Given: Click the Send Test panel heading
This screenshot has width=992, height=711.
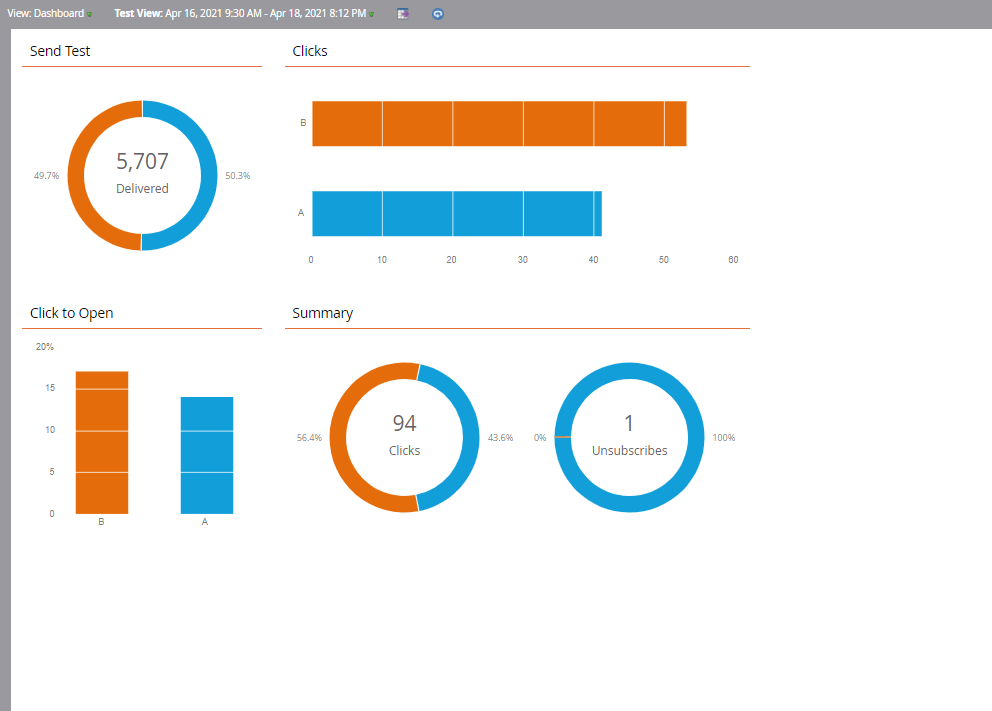Looking at the screenshot, I should click(x=60, y=51).
